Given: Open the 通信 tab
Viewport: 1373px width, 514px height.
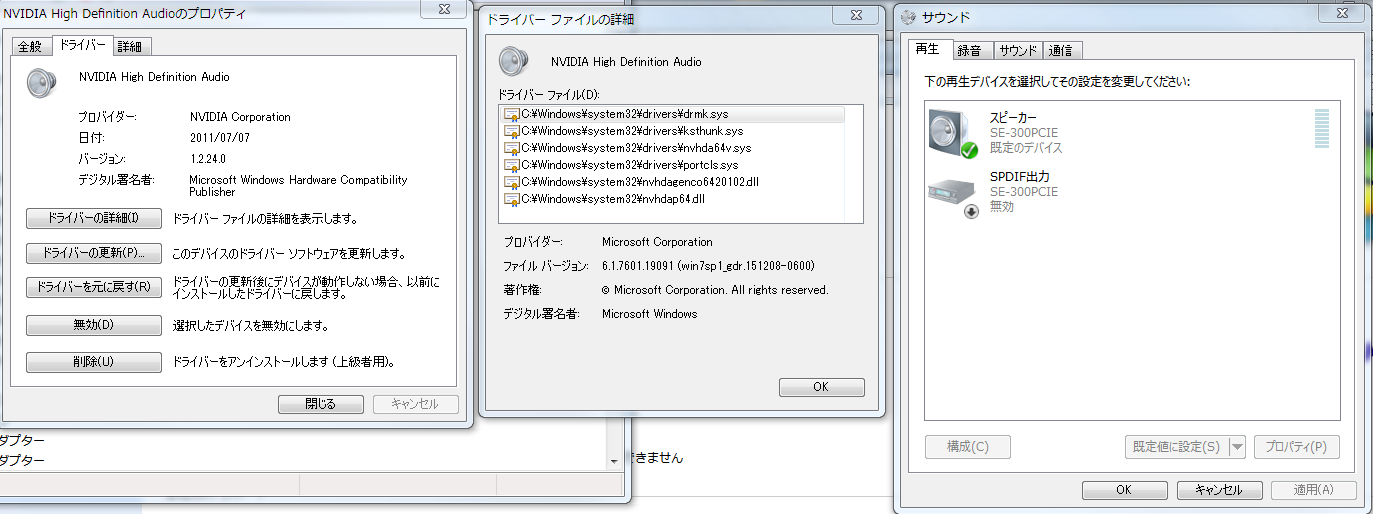Looking at the screenshot, I should click(1063, 51).
